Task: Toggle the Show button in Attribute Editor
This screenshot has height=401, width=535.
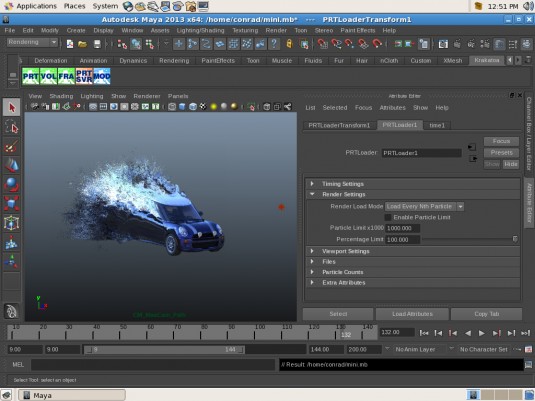Action: [492, 164]
